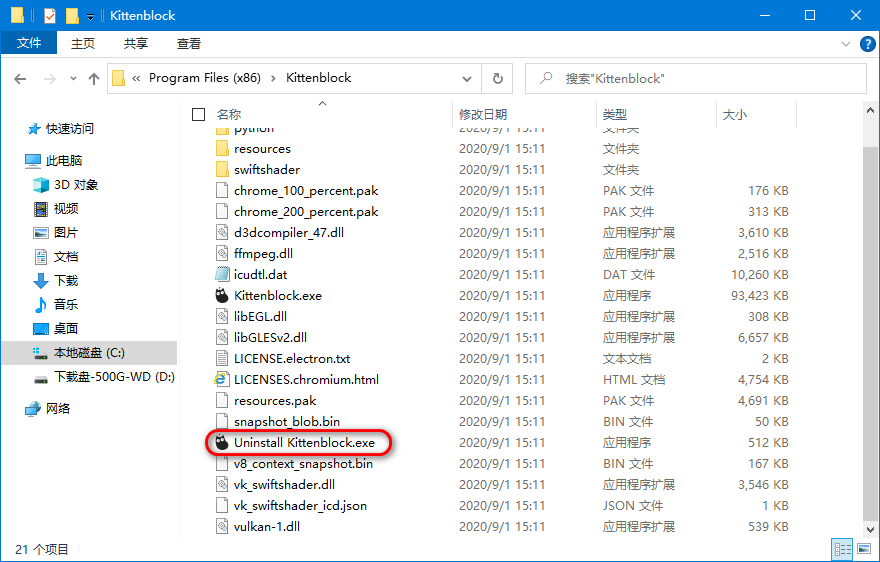Click the LICENSES.chromium.html Internet Explorer icon
Image resolution: width=880 pixels, height=562 pixels.
point(222,380)
